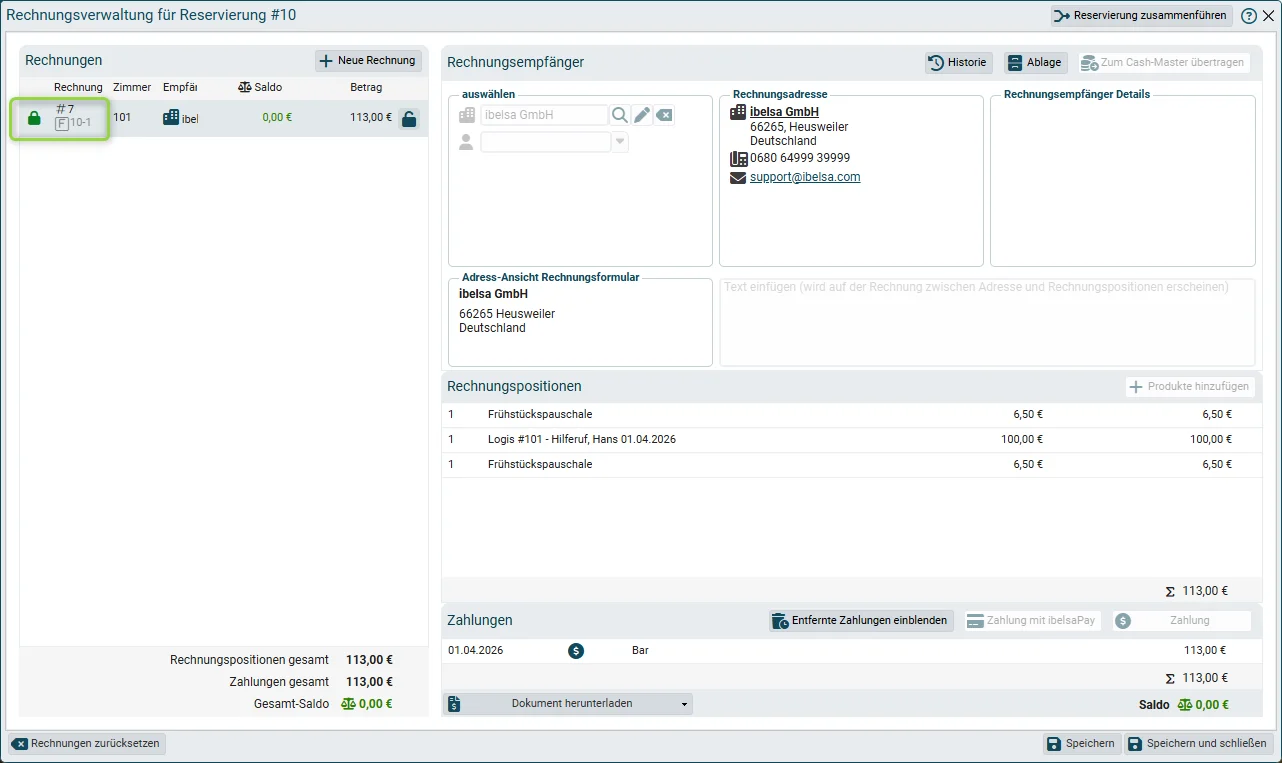
Task: Click the cash payment dollar icon in Zahlungen
Action: click(576, 651)
